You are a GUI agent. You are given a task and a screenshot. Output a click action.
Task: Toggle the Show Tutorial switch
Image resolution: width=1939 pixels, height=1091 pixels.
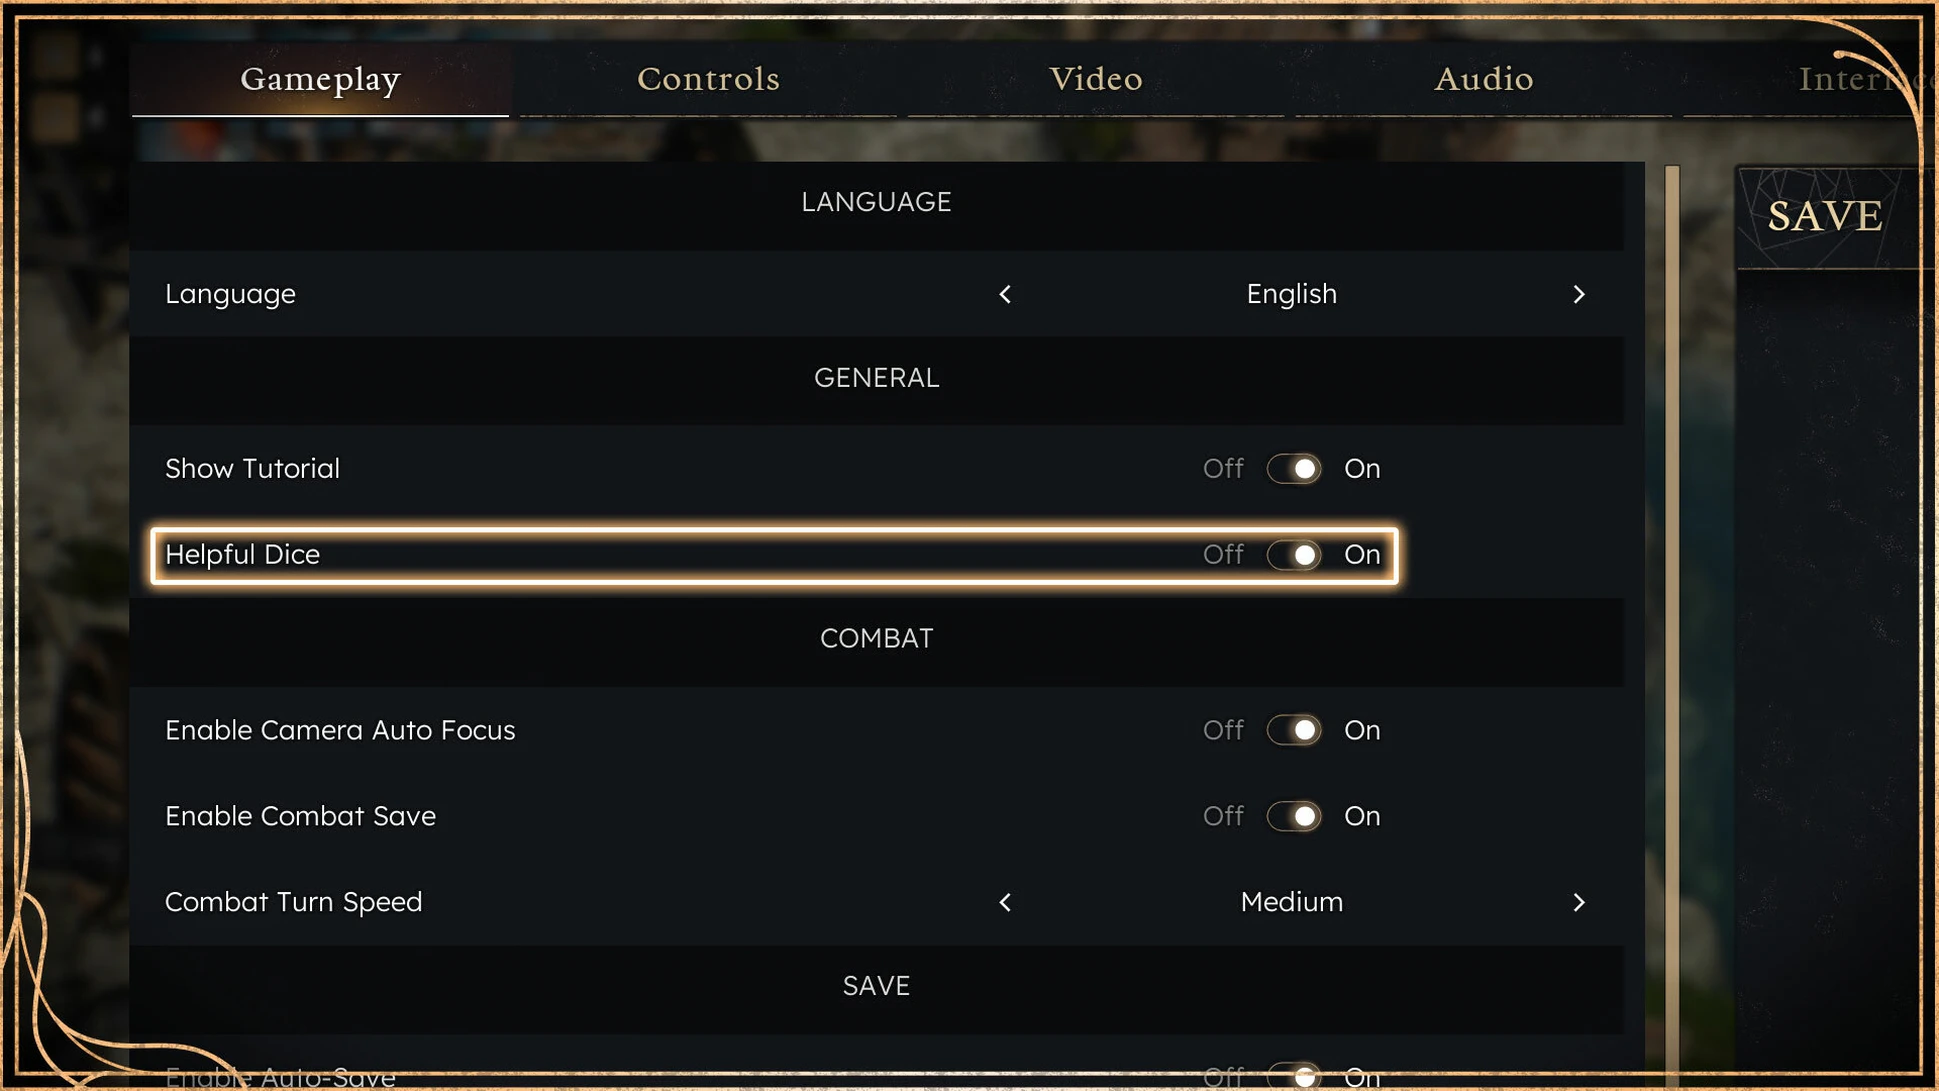coord(1293,469)
